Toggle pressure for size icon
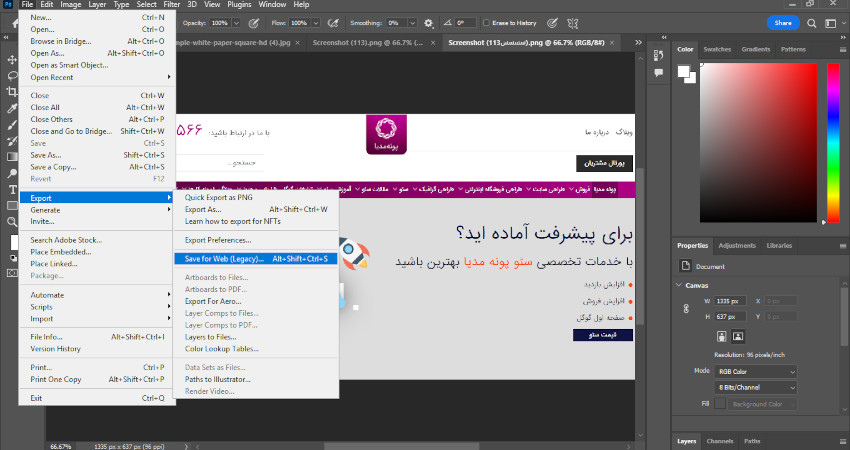The height and width of the screenshot is (450, 850). pyautogui.click(x=552, y=23)
